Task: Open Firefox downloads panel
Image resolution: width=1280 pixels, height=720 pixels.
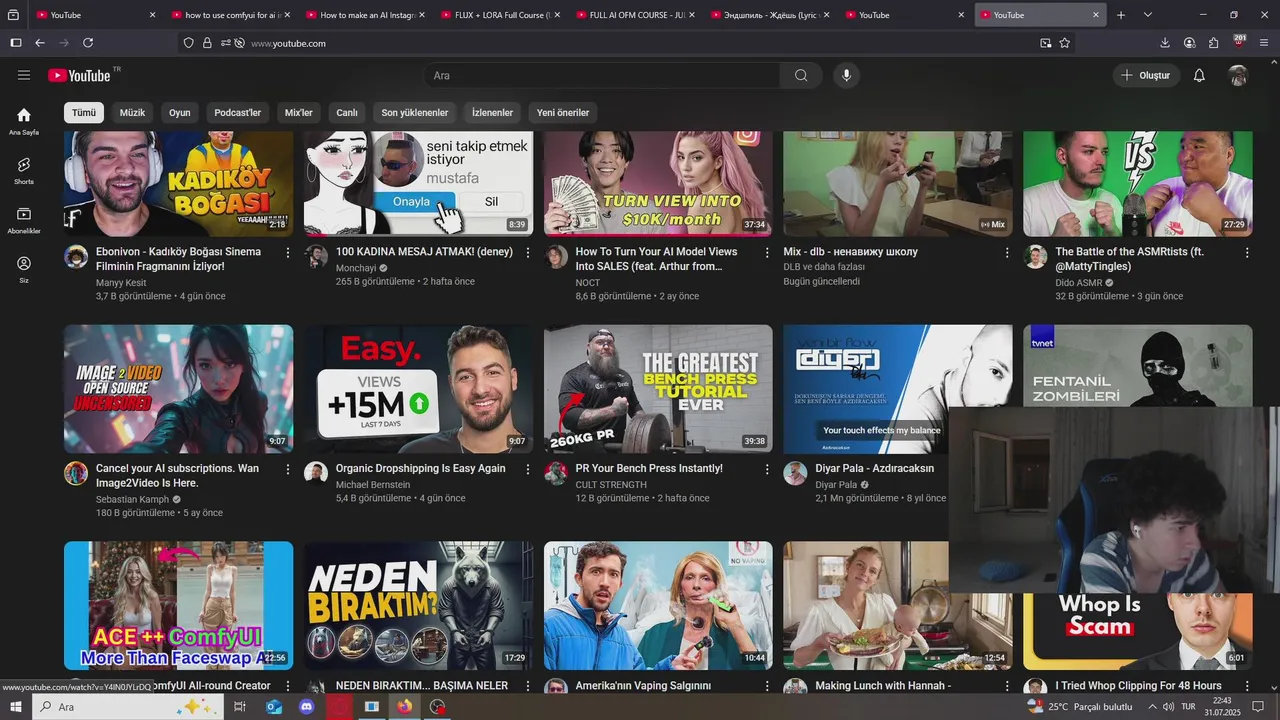Action: click(1165, 43)
